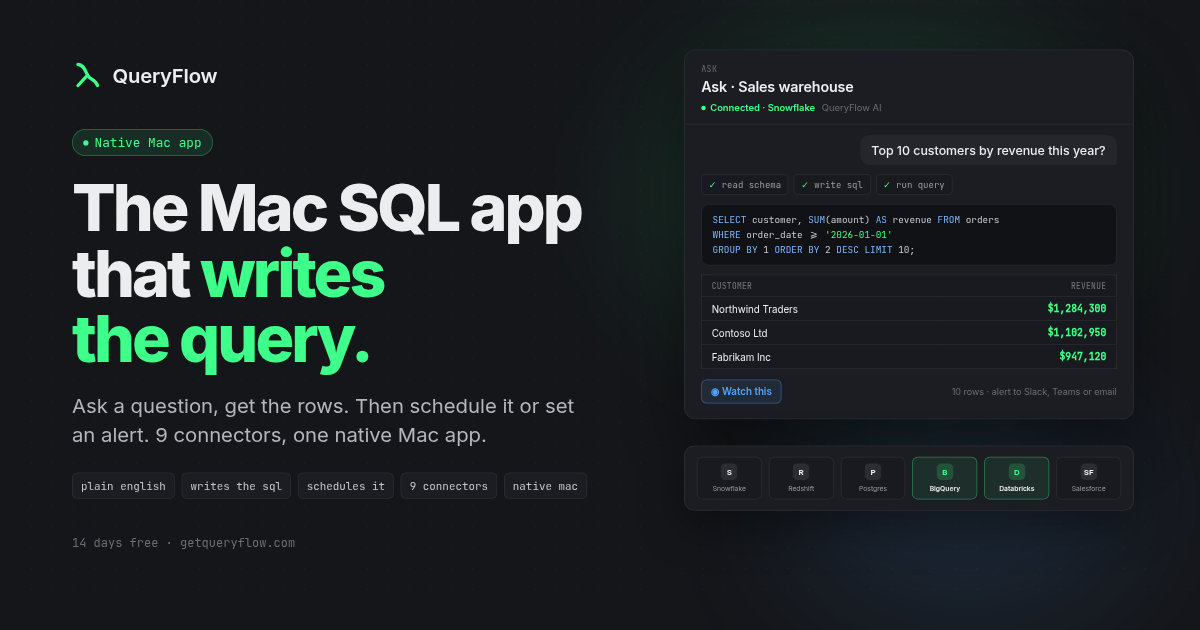Open the Salesforce connector card
This screenshot has height=630, width=1200.
coord(1089,478)
